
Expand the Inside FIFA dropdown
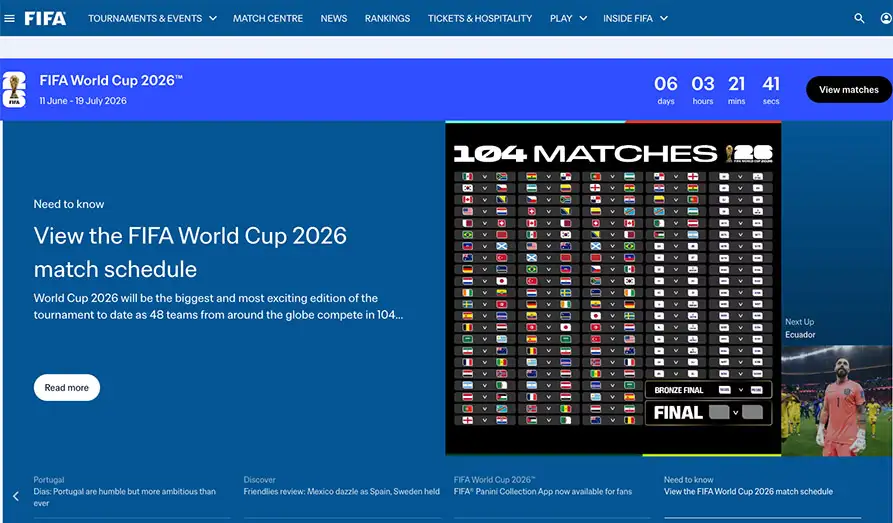(636, 18)
